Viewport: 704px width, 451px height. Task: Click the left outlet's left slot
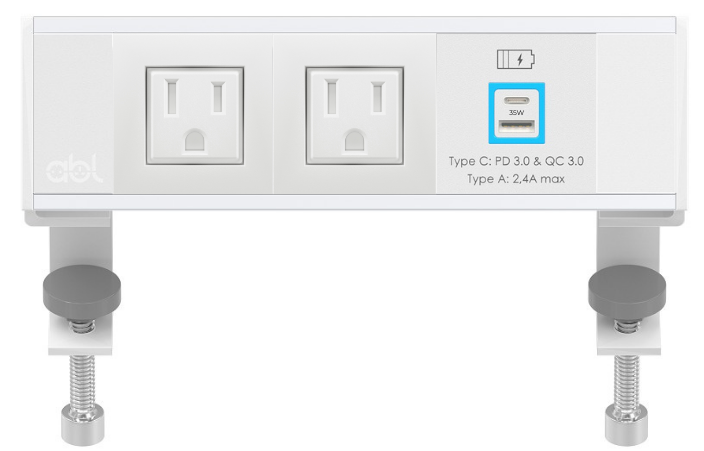[x=172, y=97]
